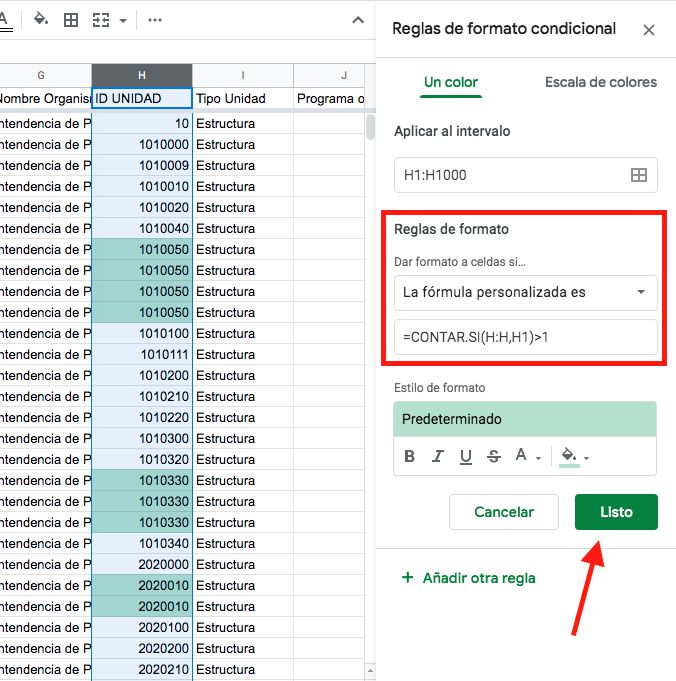Select column J header
Screen dimensions: 676x681
pos(329,75)
